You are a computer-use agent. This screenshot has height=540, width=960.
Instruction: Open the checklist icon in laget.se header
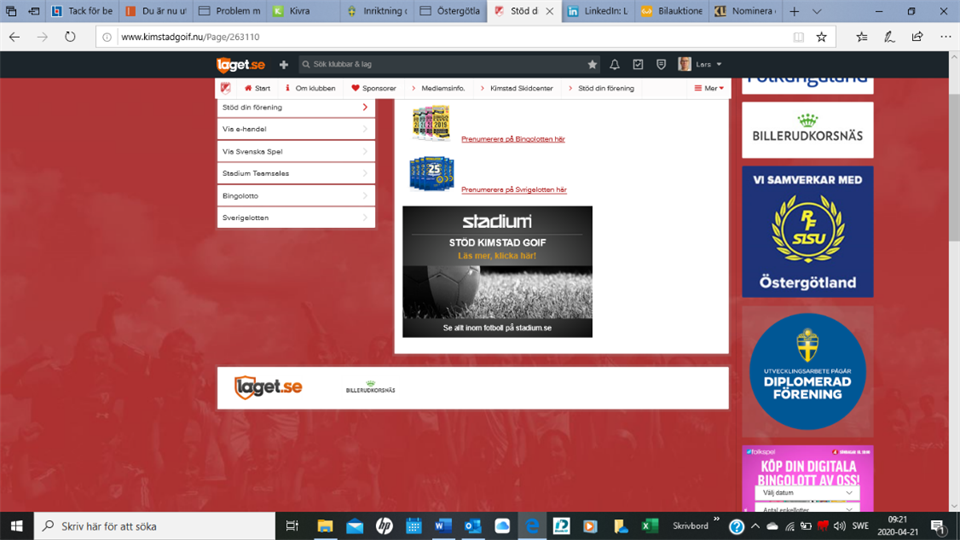point(638,64)
